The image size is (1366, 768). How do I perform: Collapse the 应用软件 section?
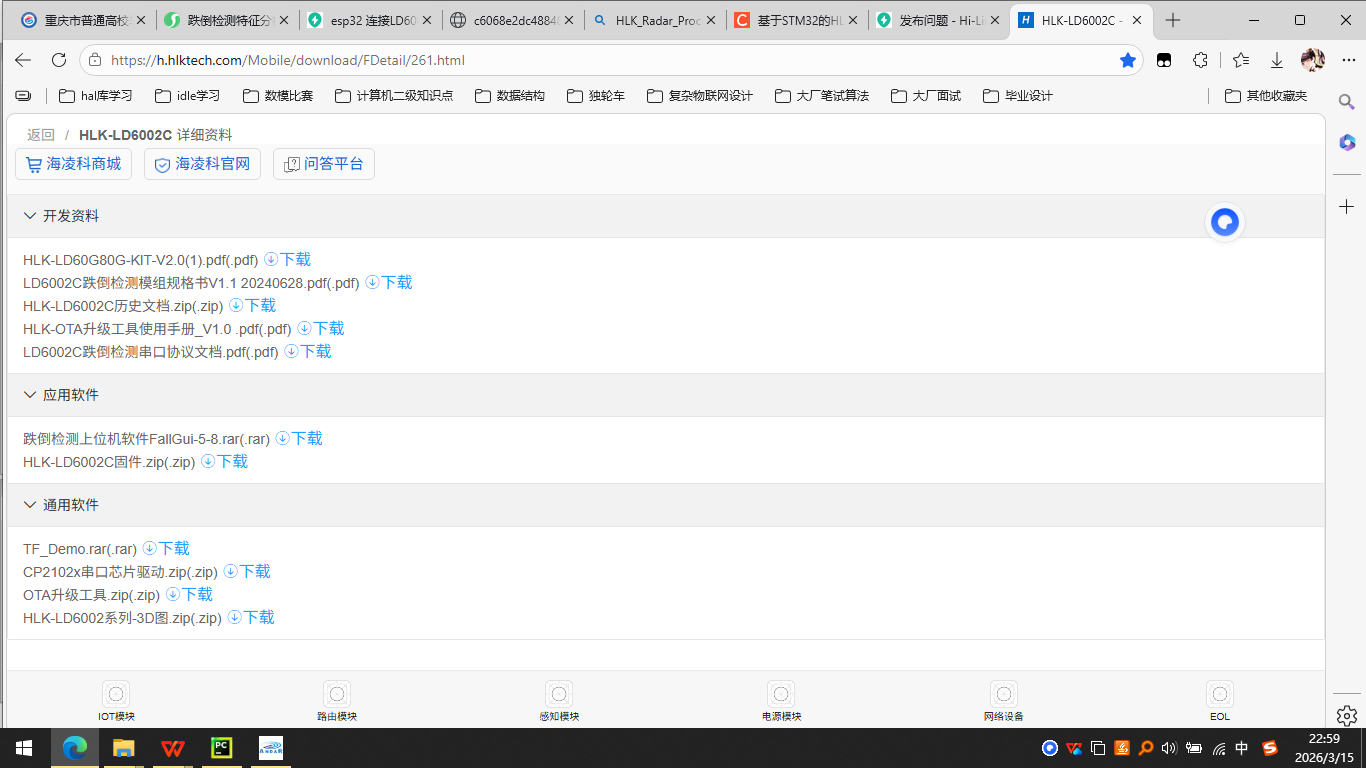29,395
